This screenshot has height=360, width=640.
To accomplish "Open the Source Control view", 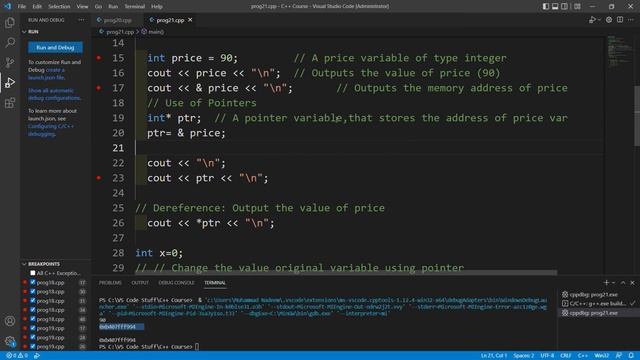I will (10, 62).
